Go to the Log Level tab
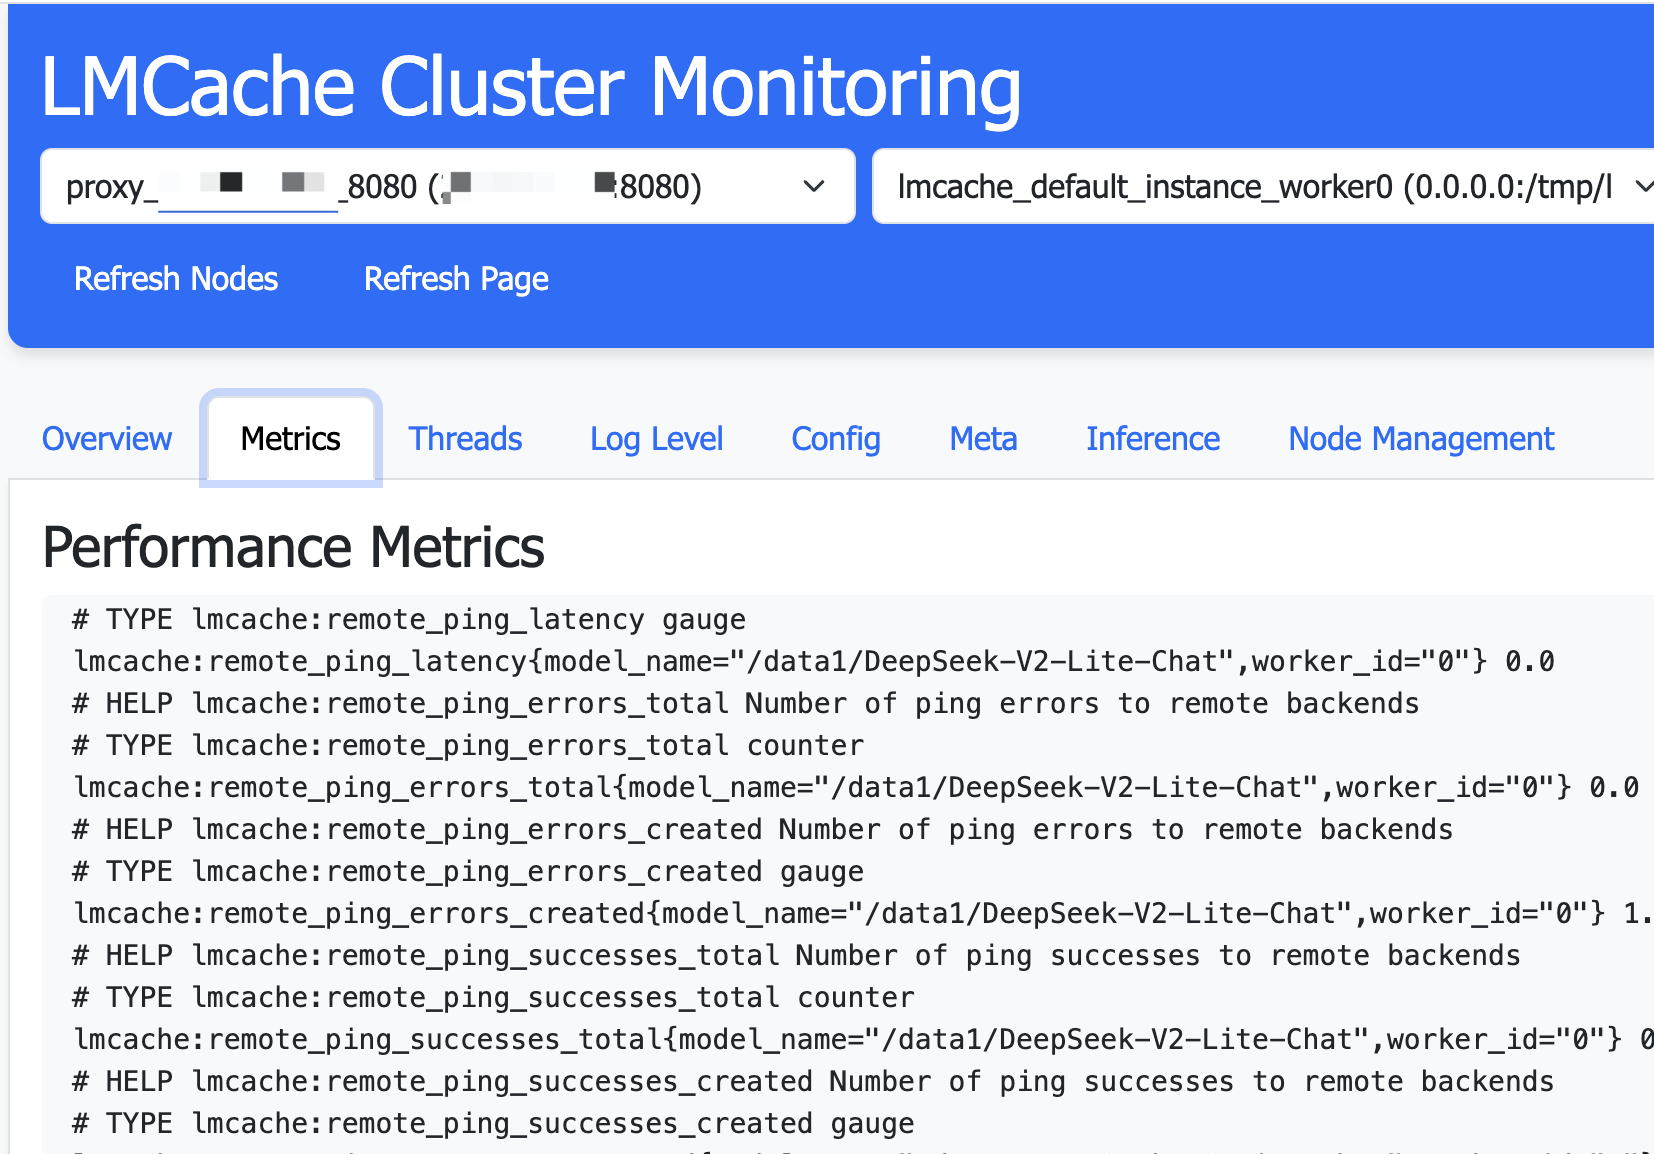Viewport: 1654px width, 1154px height. [656, 438]
